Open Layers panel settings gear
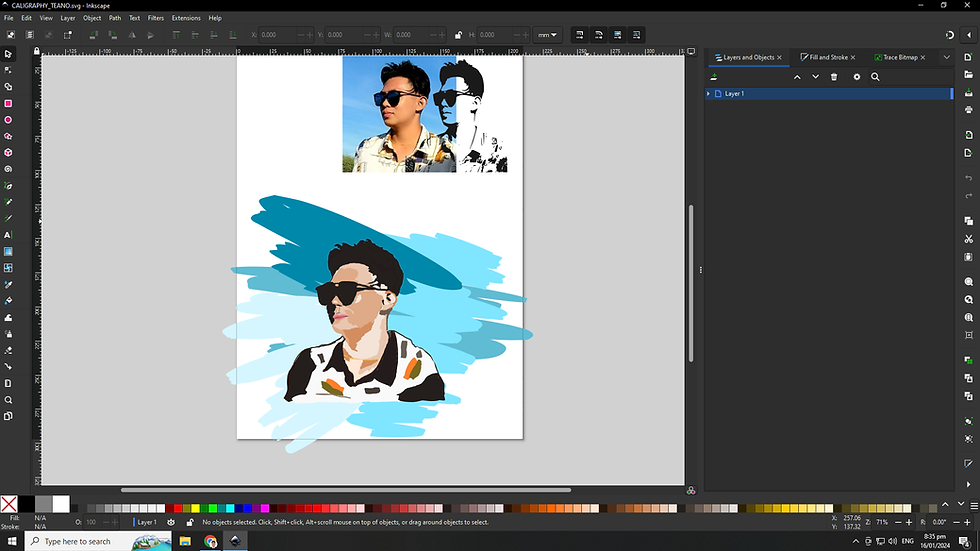980x551 pixels. (857, 77)
